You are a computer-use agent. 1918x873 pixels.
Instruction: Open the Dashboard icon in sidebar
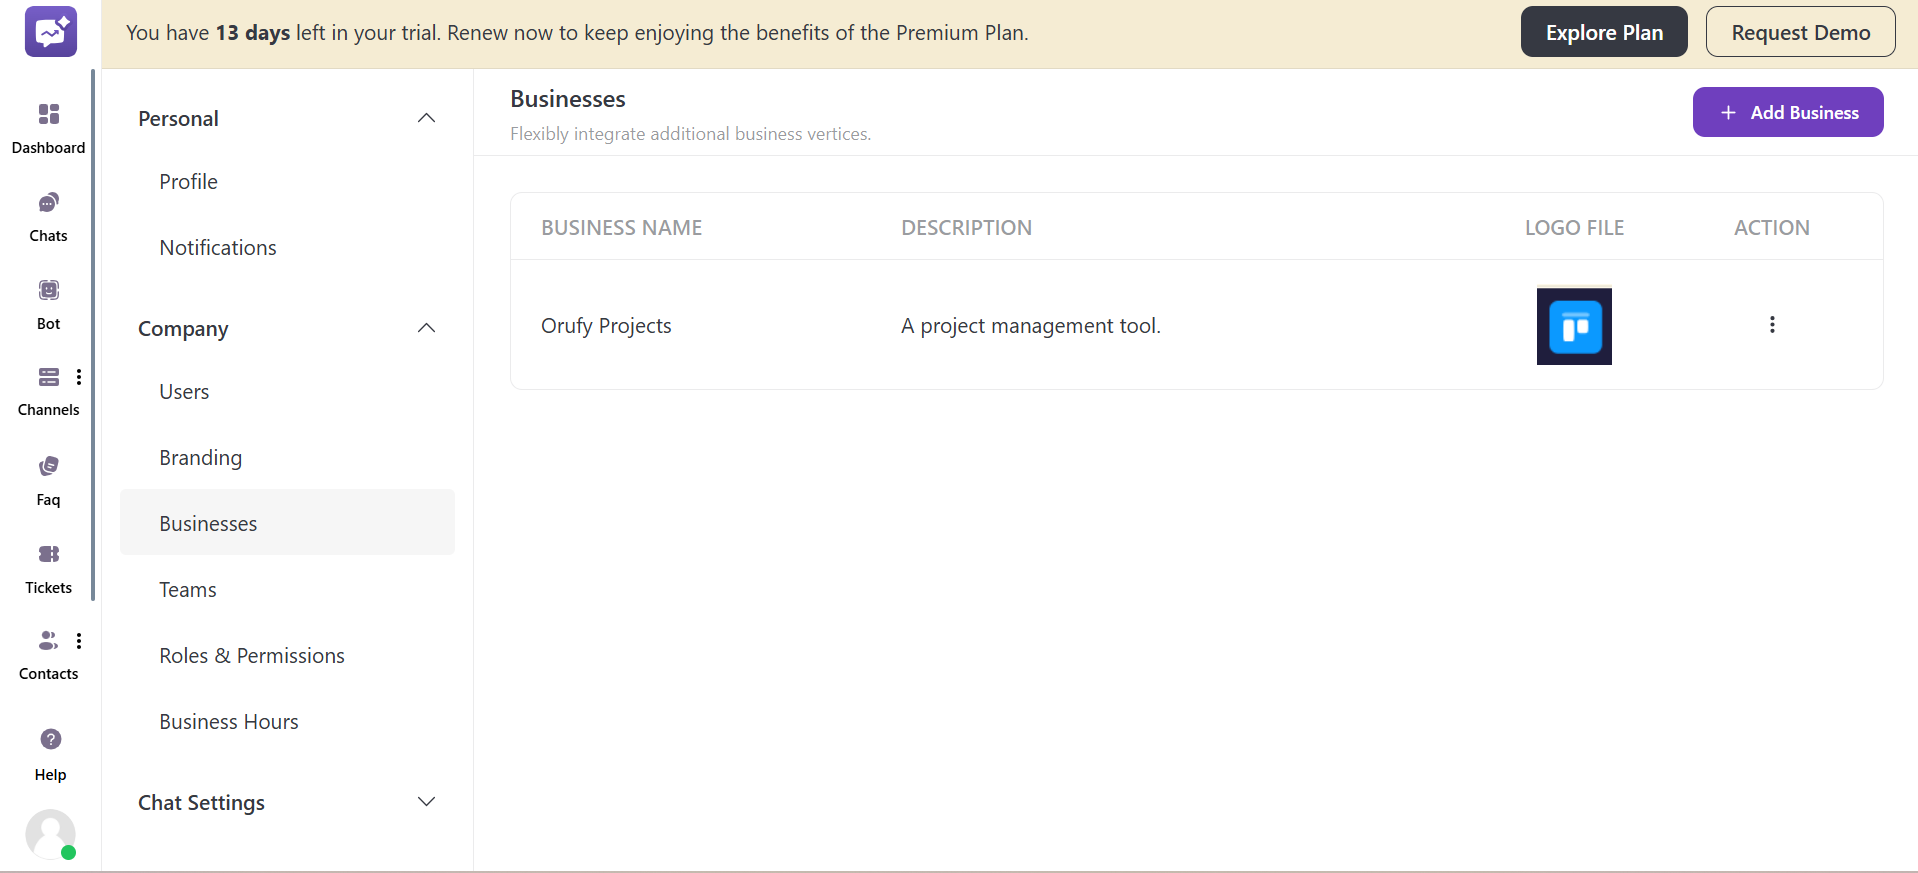[x=48, y=114]
